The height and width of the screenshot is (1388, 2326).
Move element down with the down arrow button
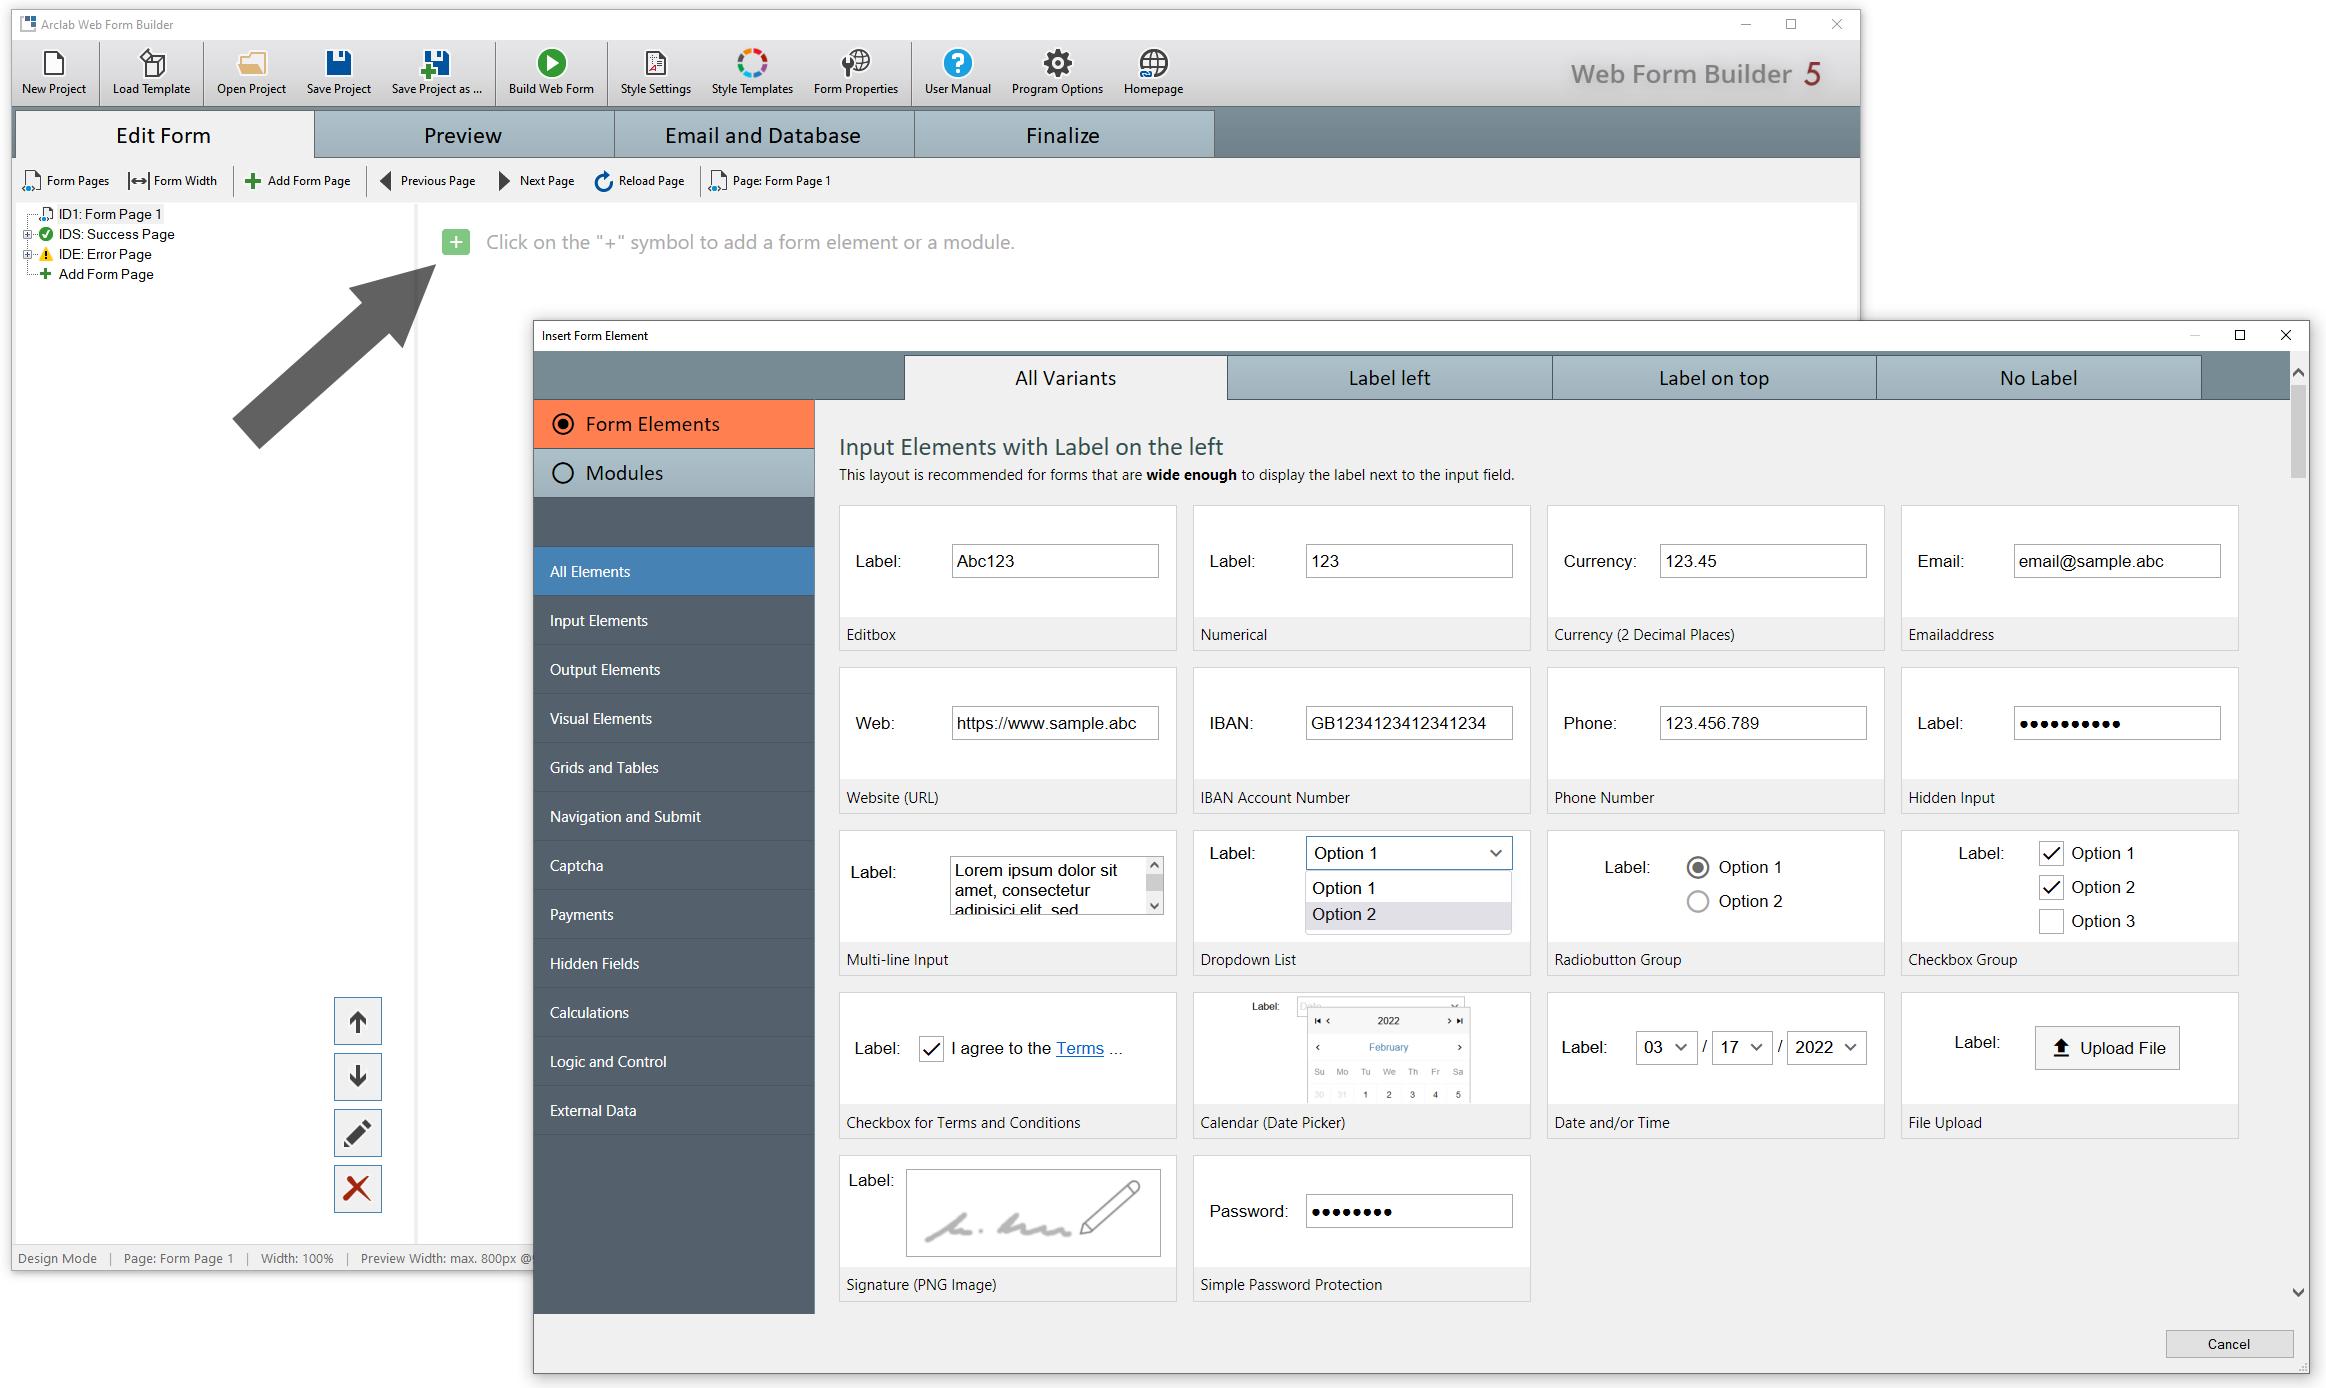click(x=358, y=1077)
